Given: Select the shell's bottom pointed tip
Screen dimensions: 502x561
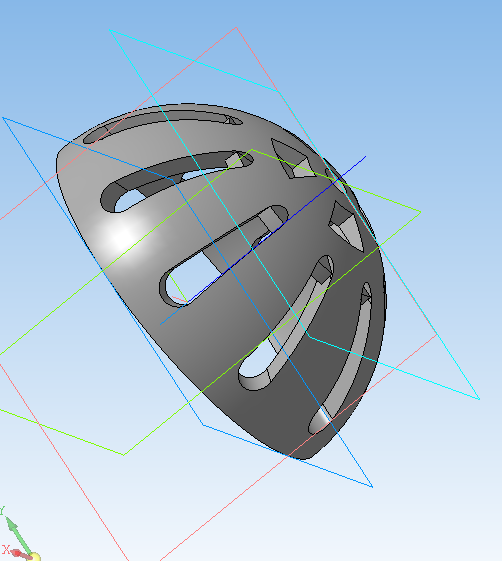Looking at the screenshot, I should tap(304, 455).
